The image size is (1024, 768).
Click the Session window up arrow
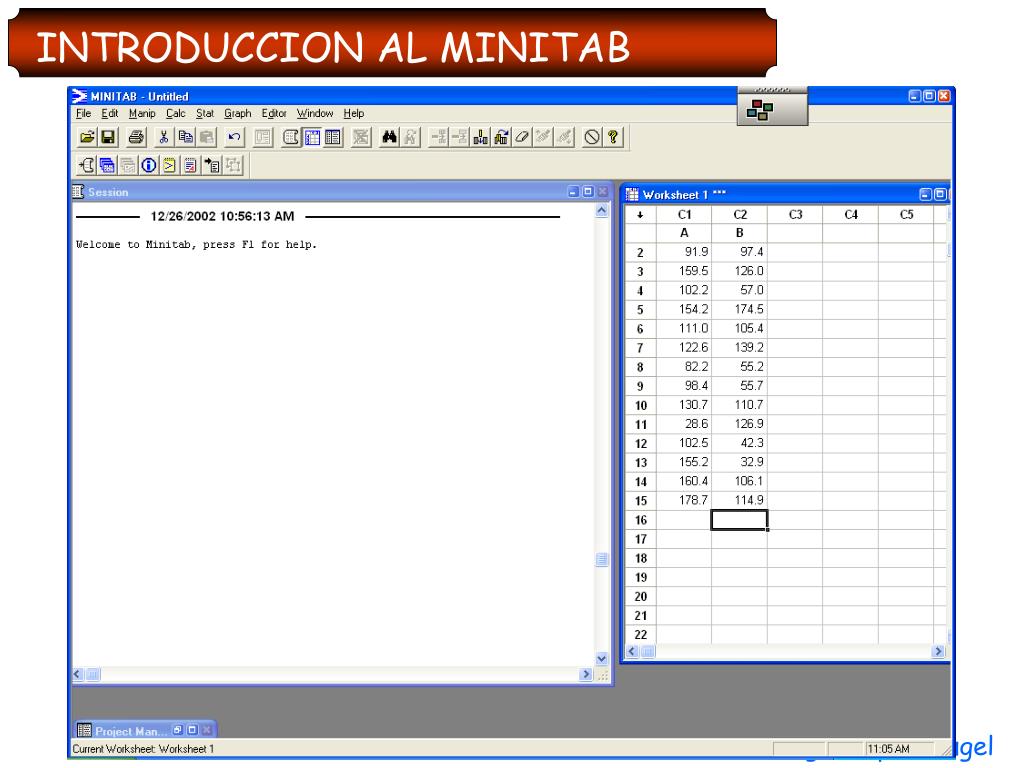point(602,210)
